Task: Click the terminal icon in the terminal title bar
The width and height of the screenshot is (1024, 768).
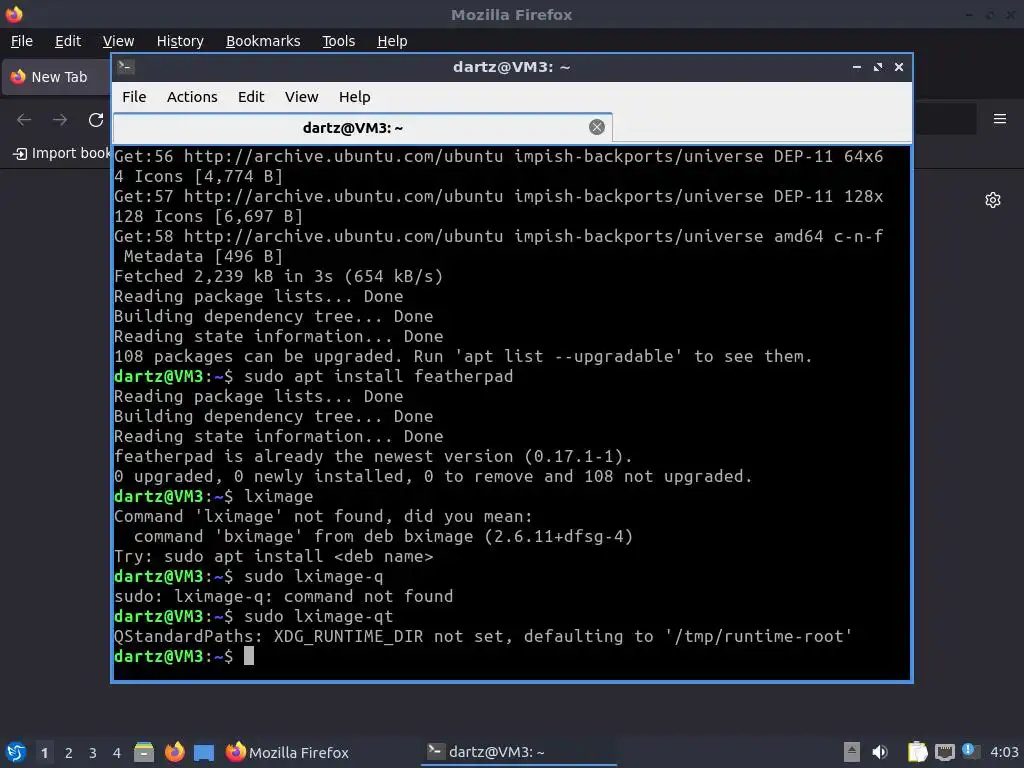Action: pos(126,67)
